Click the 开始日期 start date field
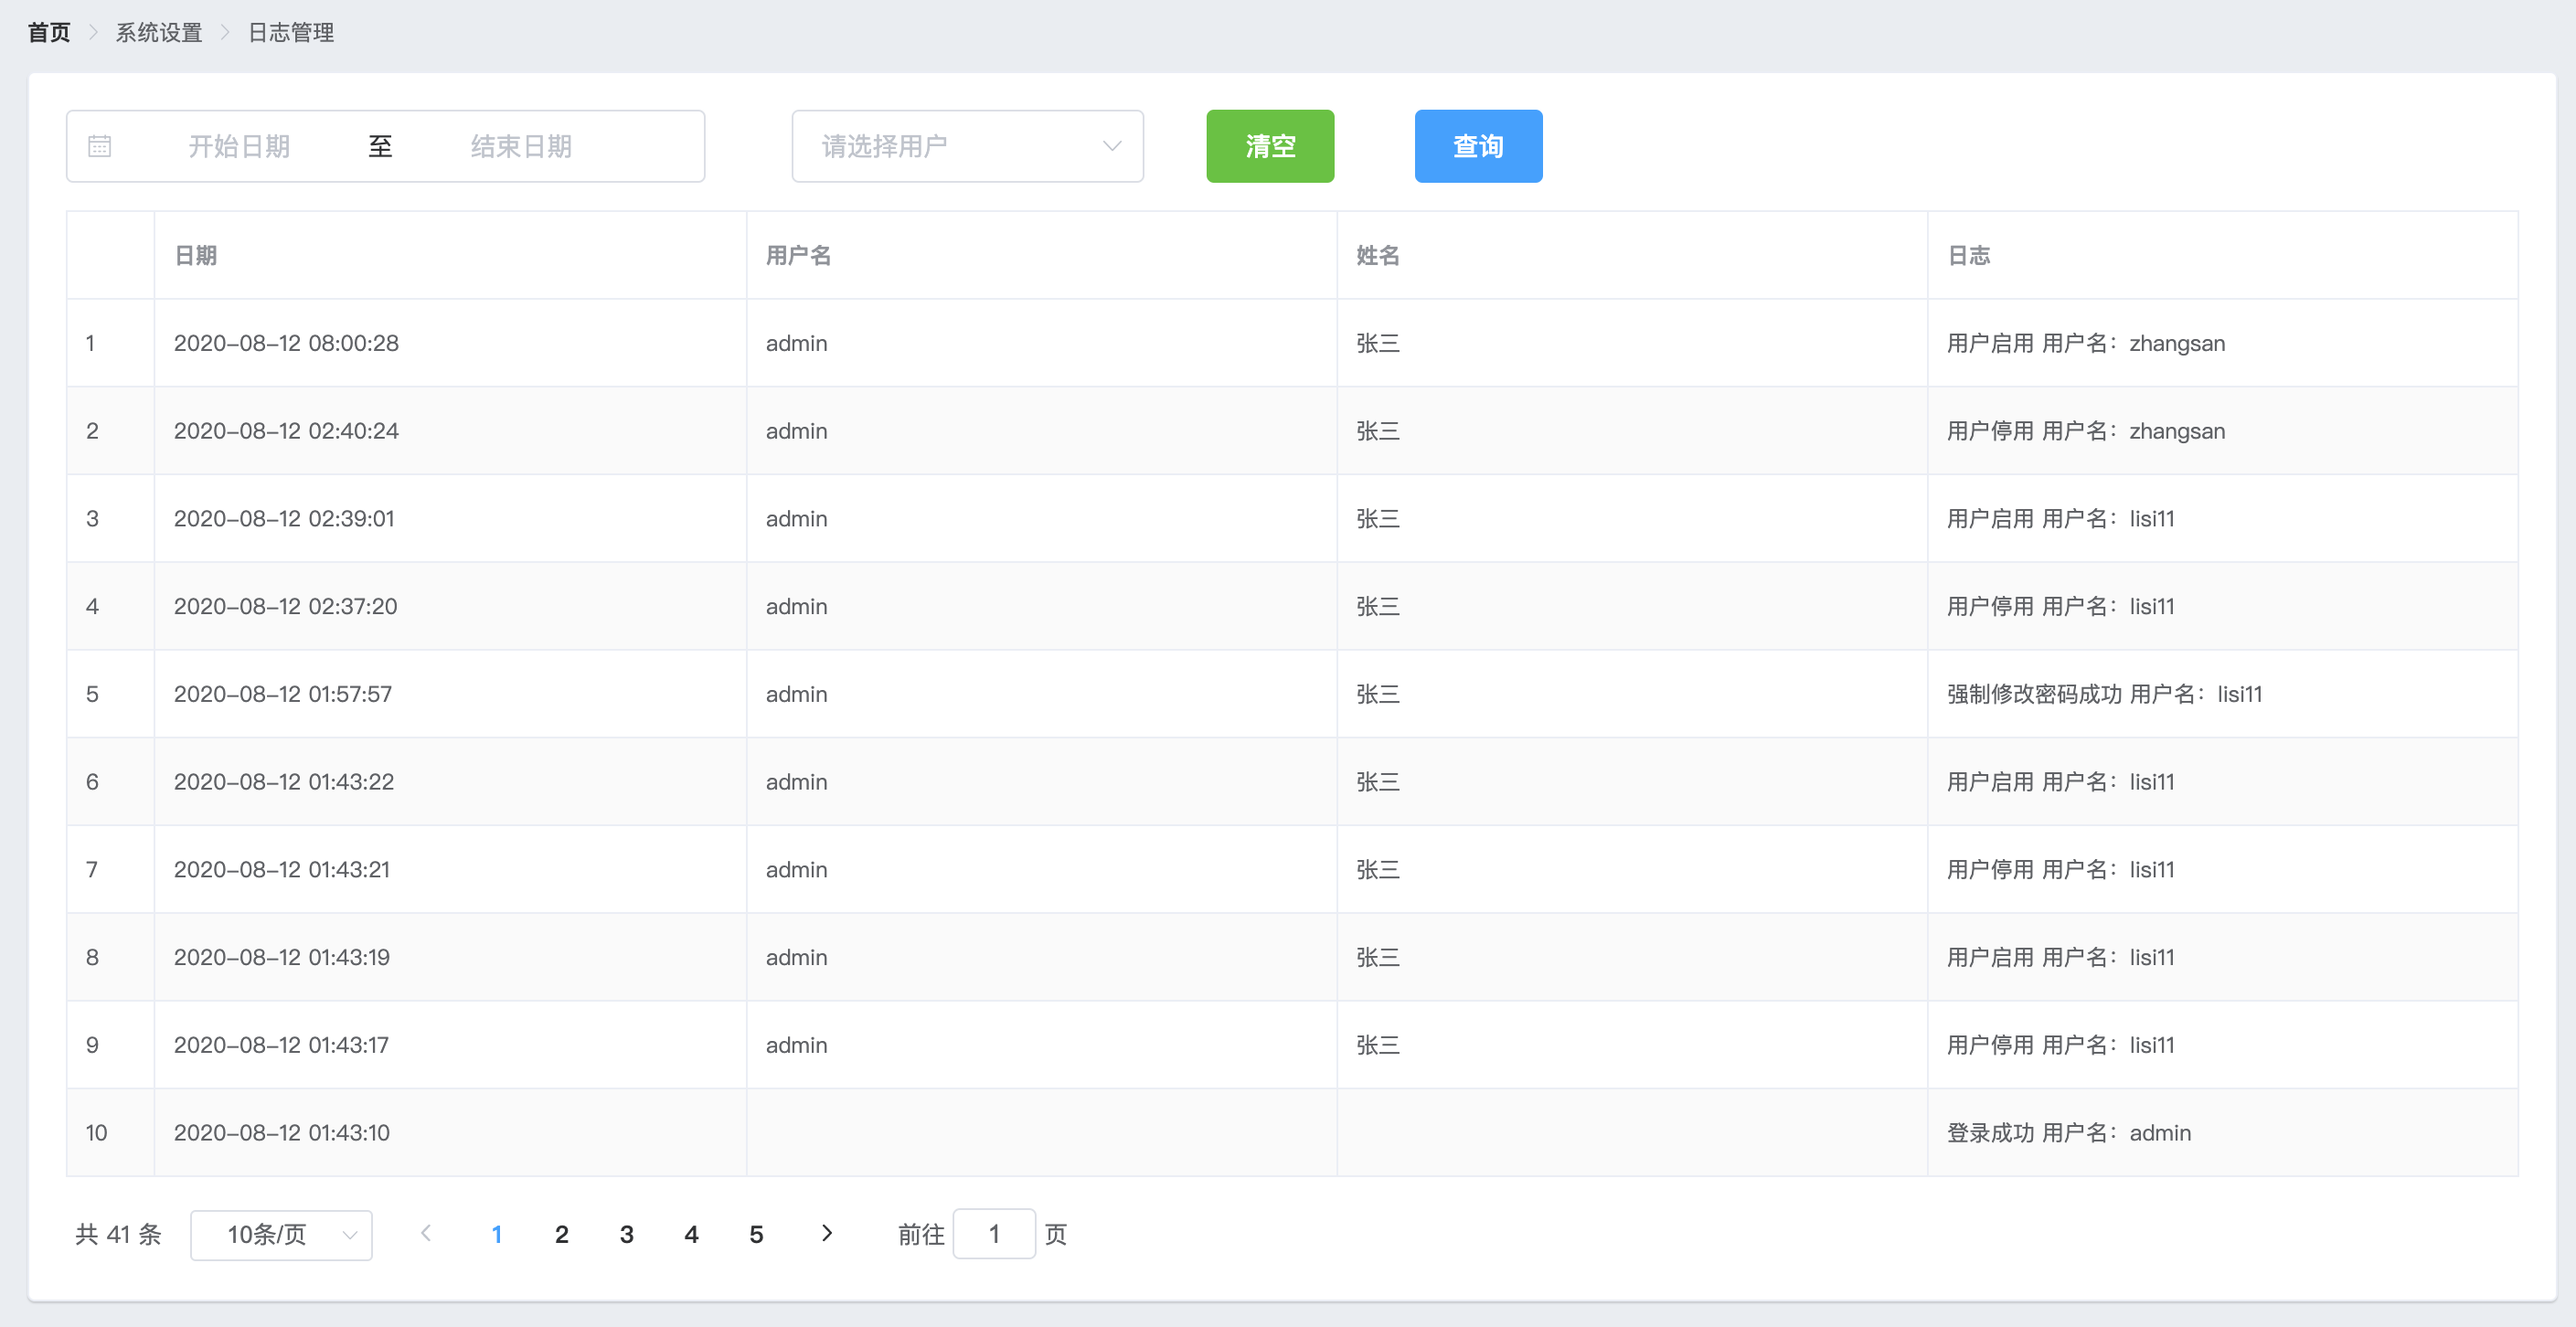This screenshot has height=1327, width=2576. pos(239,146)
